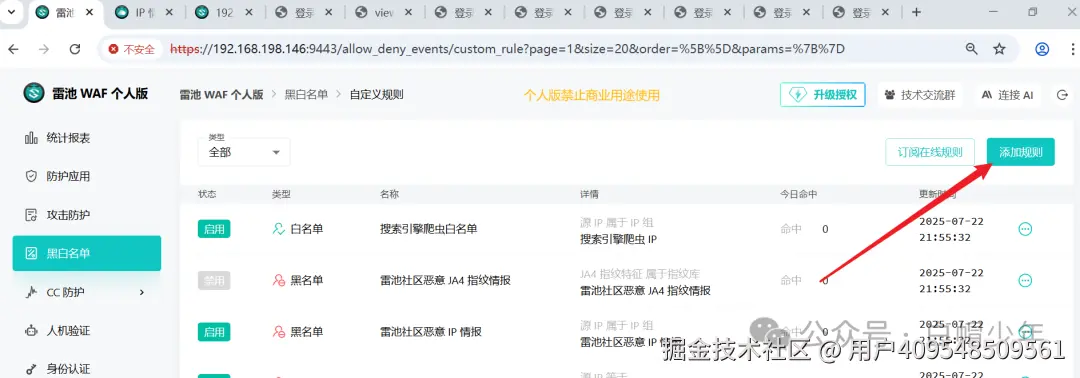
Task: Click the 黑名单 icon in 恶意 IP 情报 row
Action: (x=278, y=332)
